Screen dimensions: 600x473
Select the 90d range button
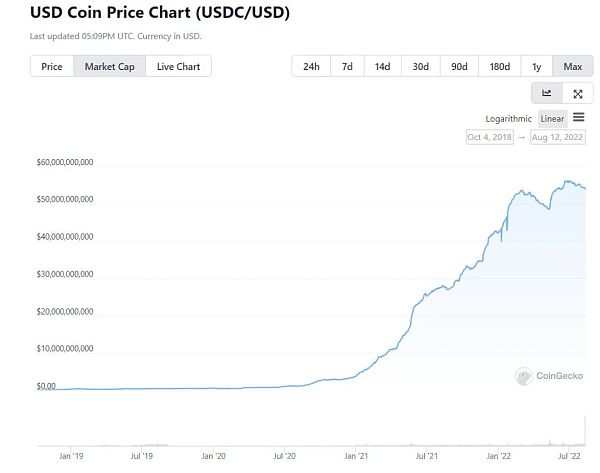point(459,67)
